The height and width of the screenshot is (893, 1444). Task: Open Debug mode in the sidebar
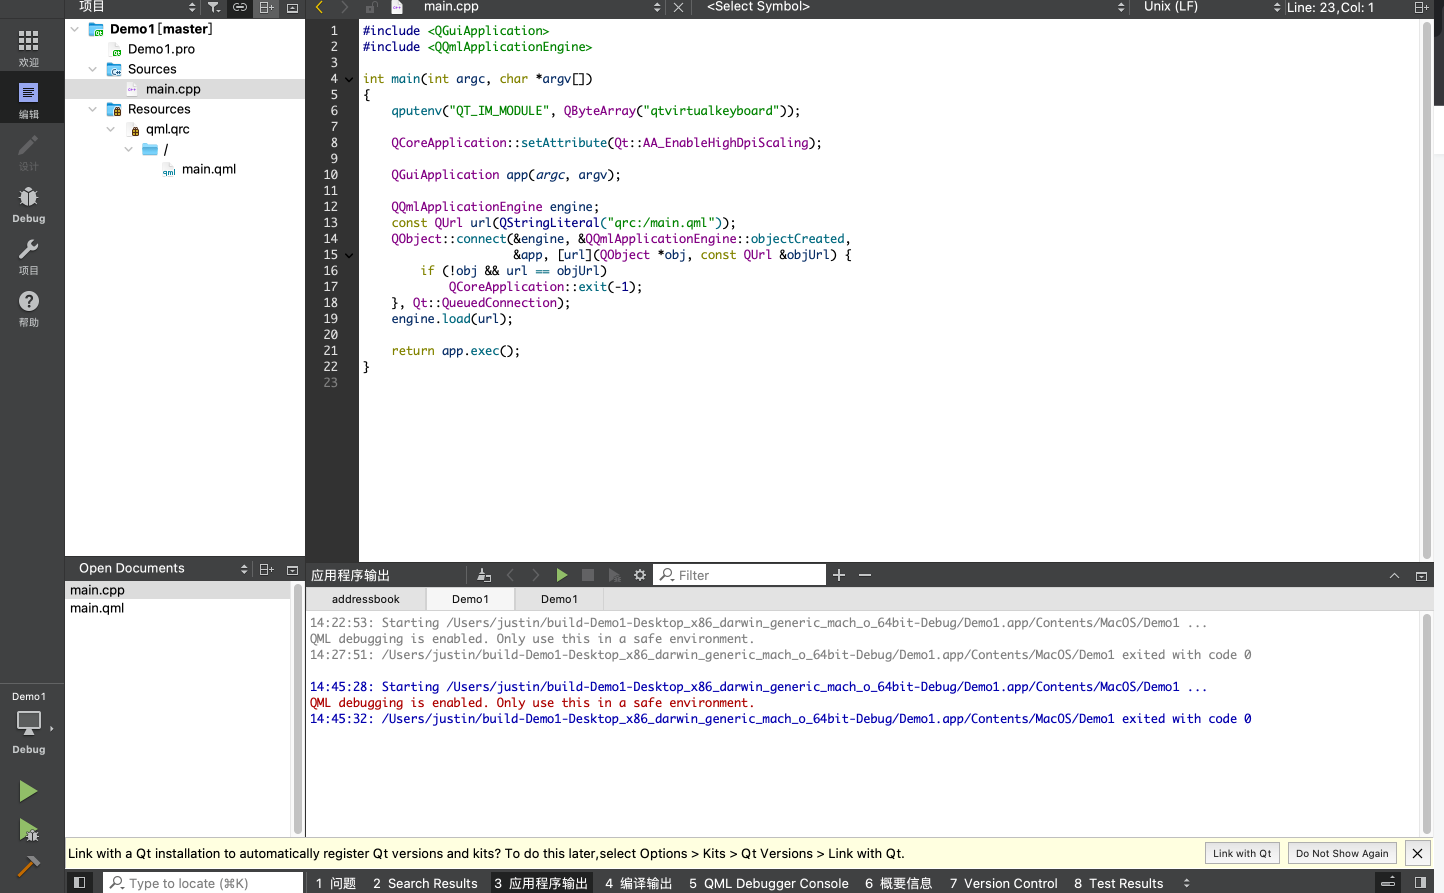coord(29,203)
